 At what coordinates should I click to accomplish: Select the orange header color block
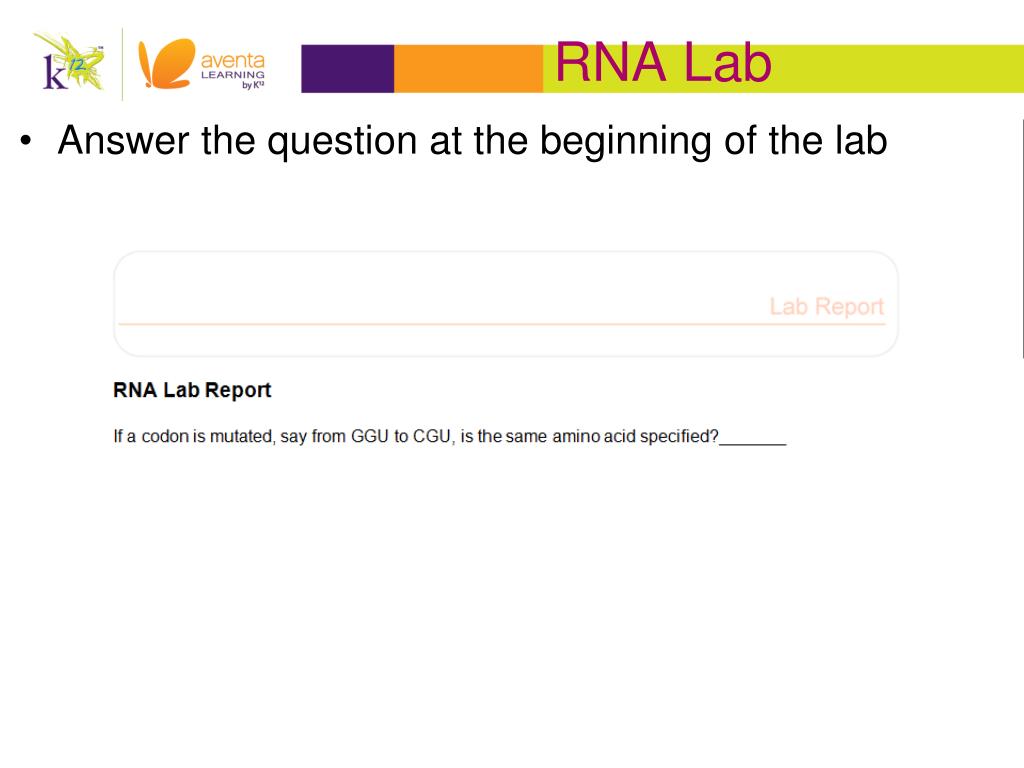(468, 69)
